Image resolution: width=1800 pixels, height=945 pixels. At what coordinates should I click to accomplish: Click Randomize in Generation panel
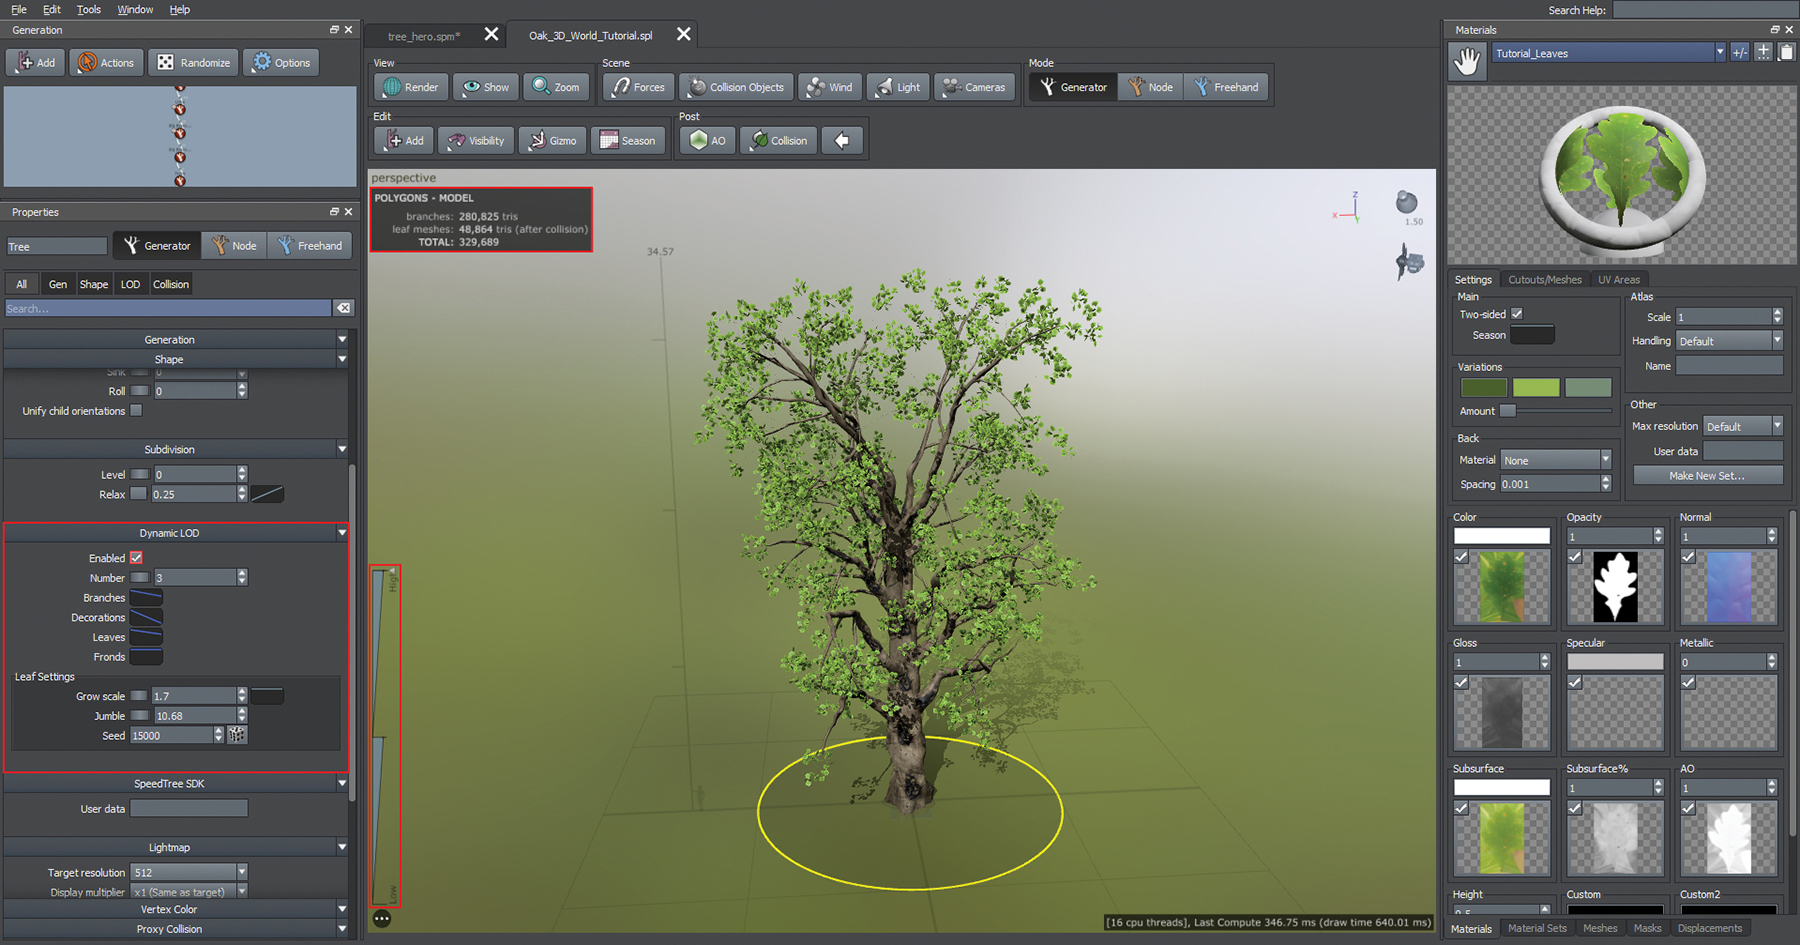pyautogui.click(x=194, y=62)
